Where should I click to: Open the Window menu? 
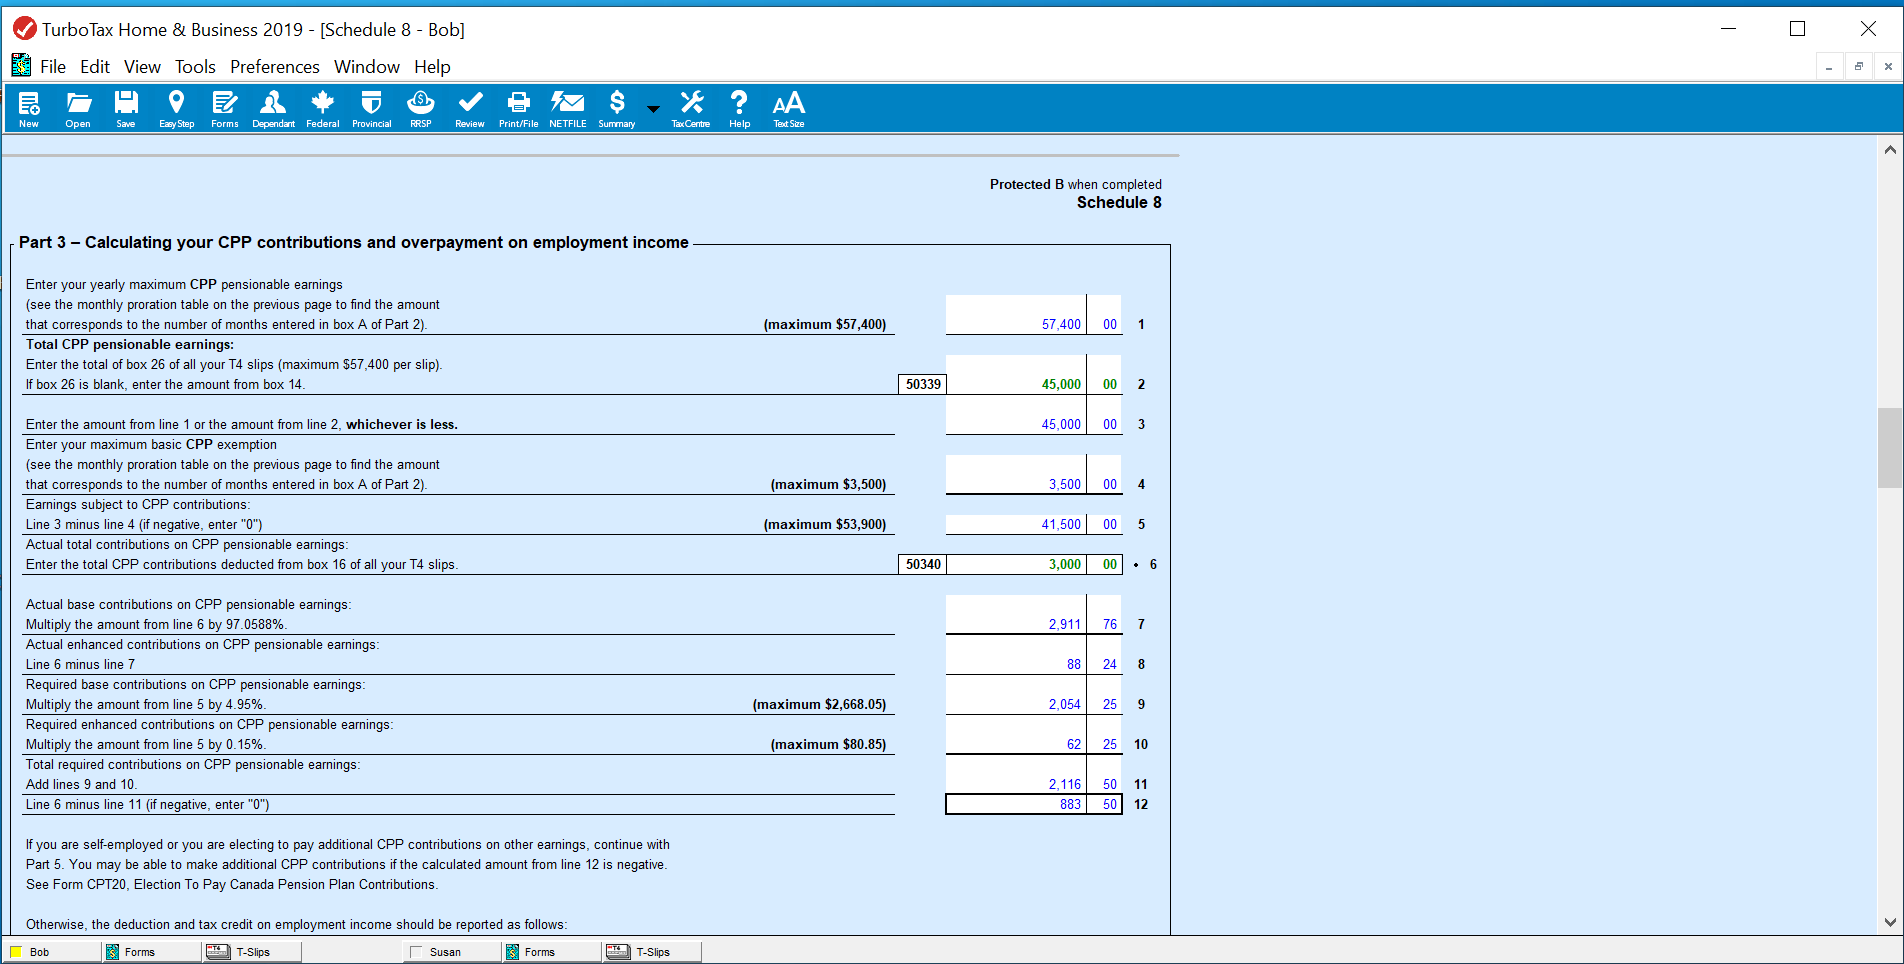click(367, 67)
